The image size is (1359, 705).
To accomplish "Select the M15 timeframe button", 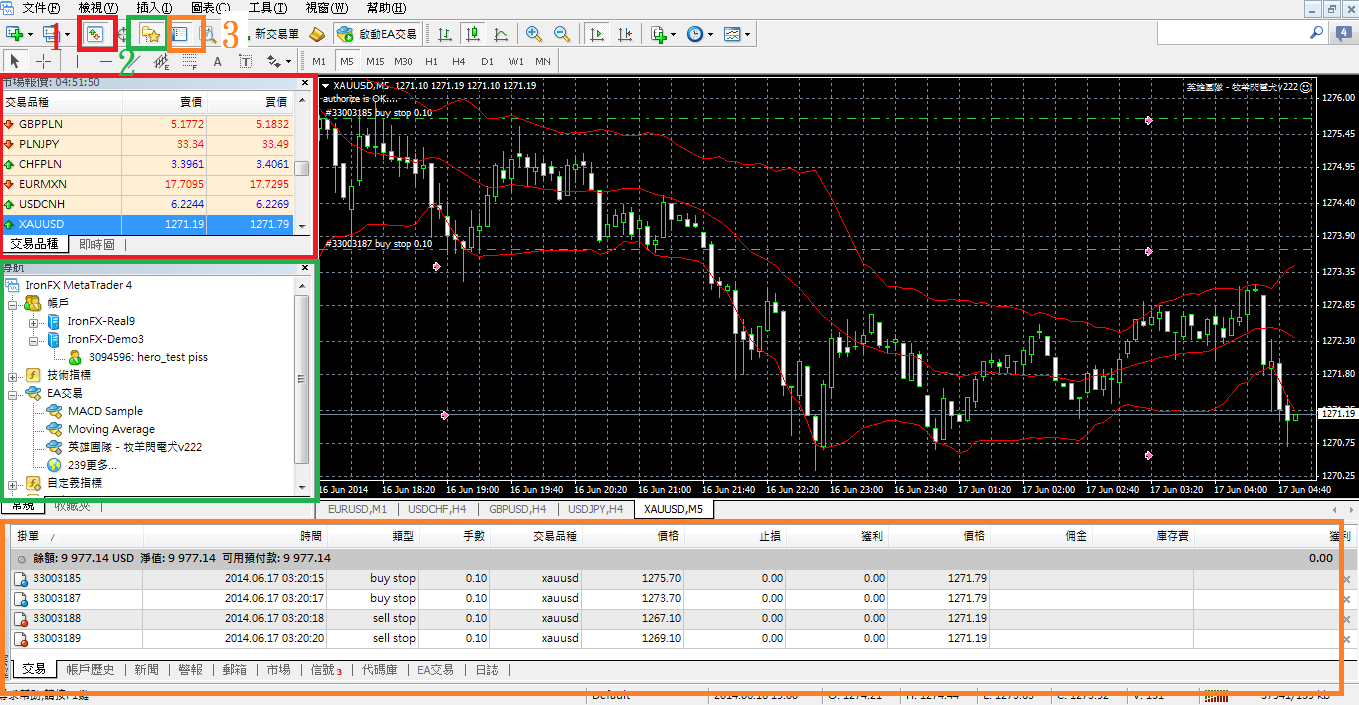I will click(375, 61).
